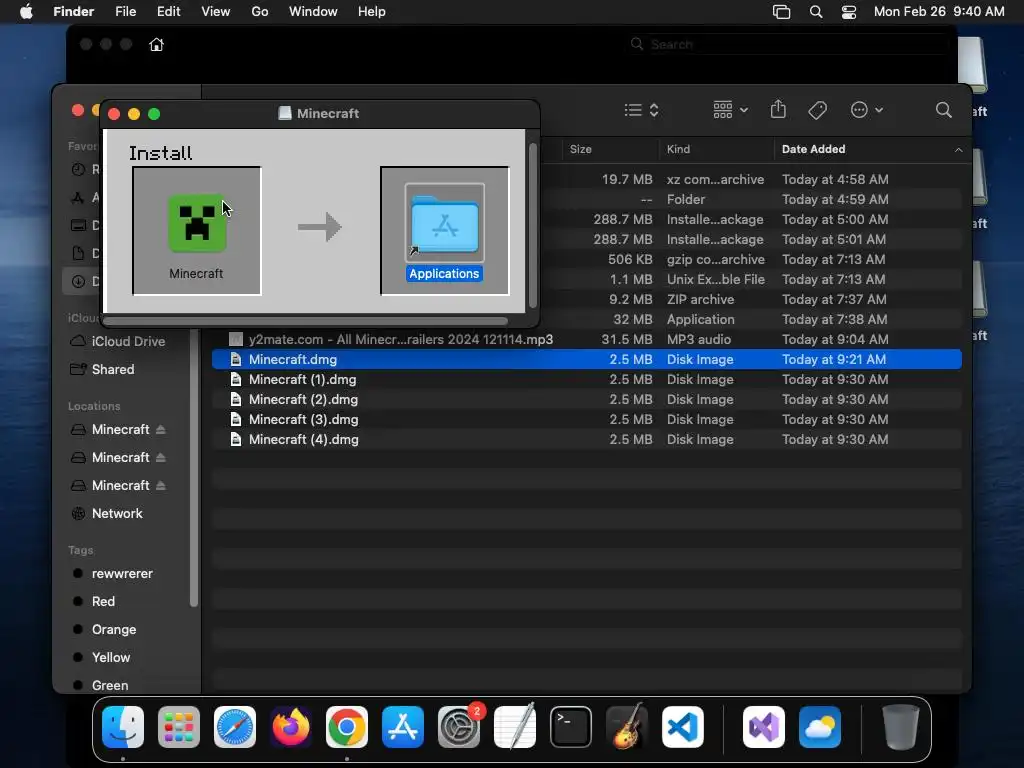Open the File menu

click(x=125, y=12)
